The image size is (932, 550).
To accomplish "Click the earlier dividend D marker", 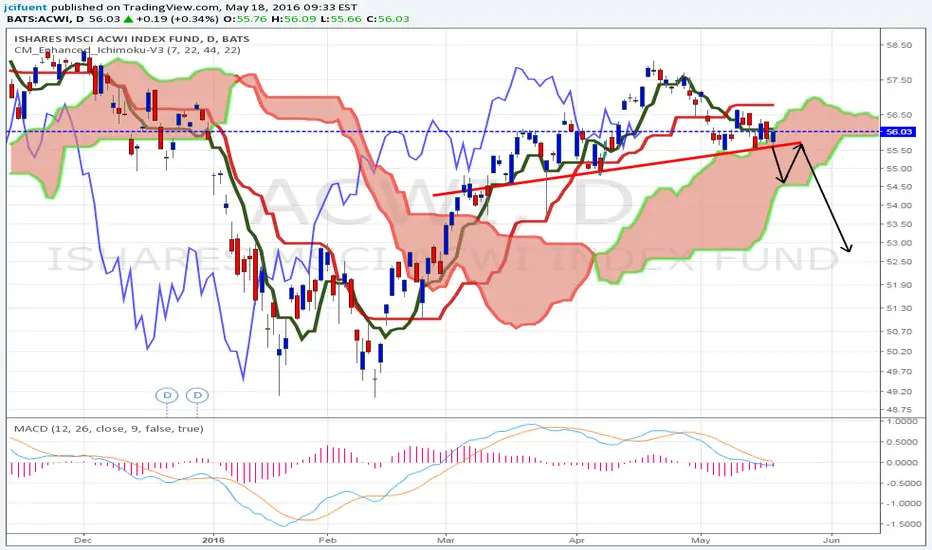I will click(167, 395).
